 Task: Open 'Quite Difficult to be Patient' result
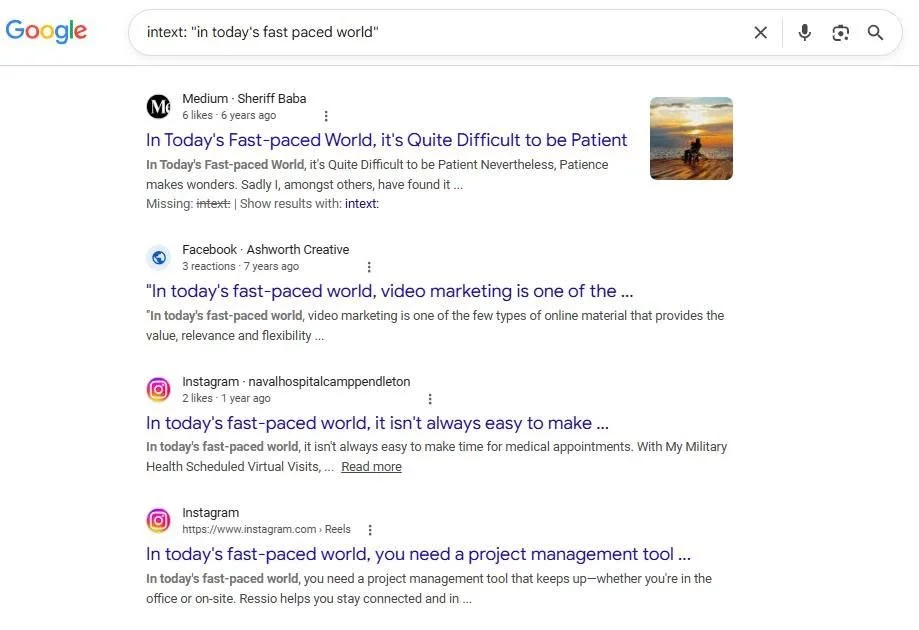tap(386, 140)
